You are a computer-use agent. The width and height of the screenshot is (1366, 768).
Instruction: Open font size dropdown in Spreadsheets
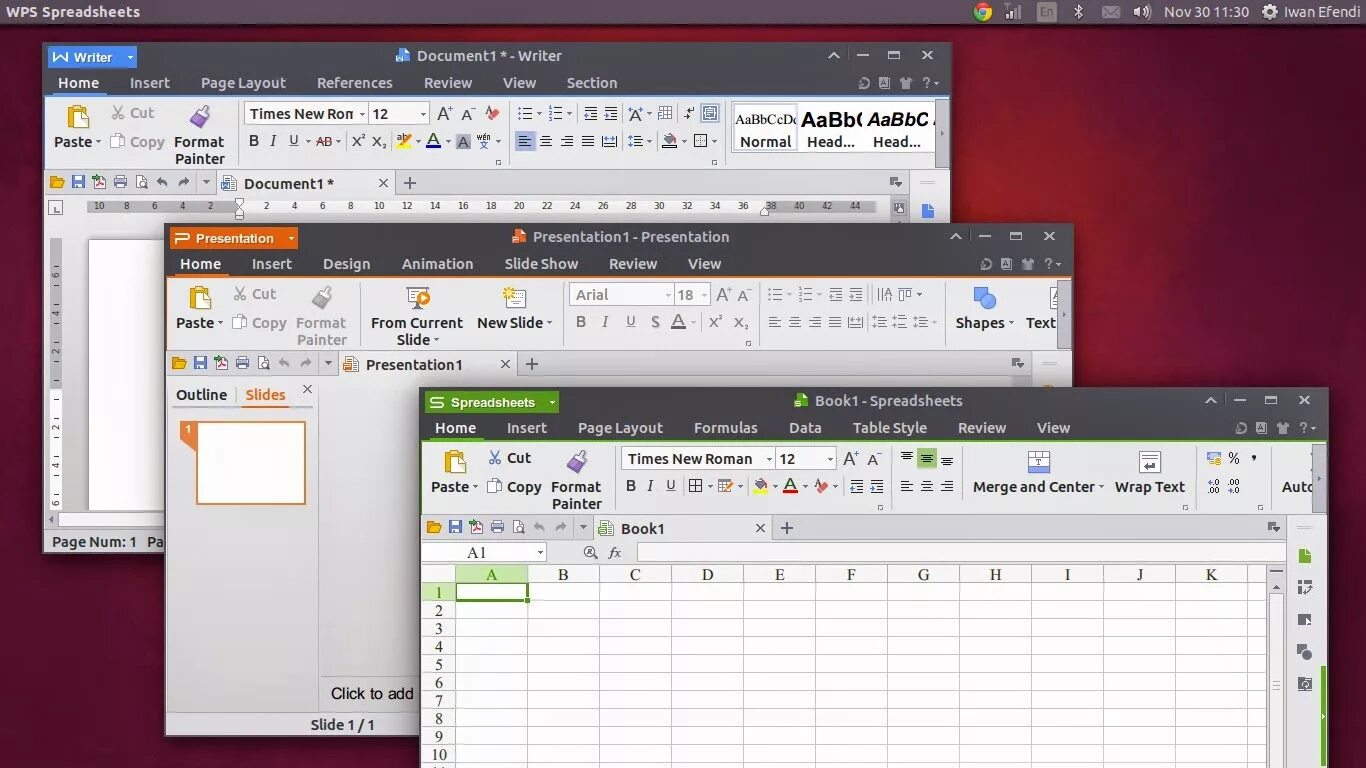pos(830,459)
